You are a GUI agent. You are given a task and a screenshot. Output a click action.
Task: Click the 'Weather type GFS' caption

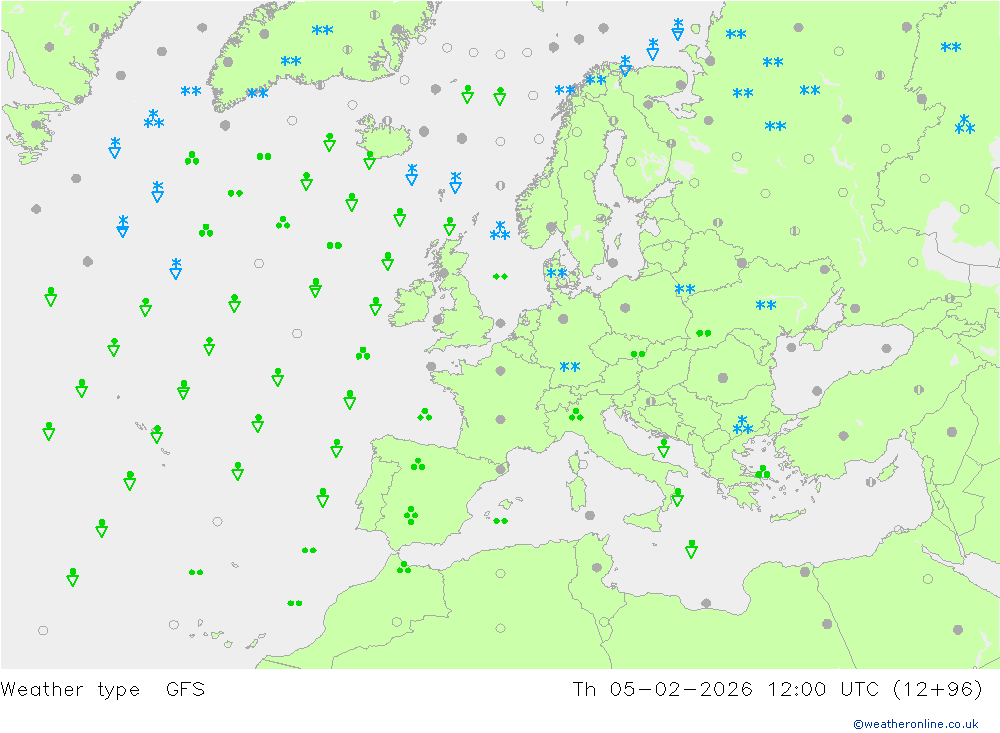click(103, 690)
